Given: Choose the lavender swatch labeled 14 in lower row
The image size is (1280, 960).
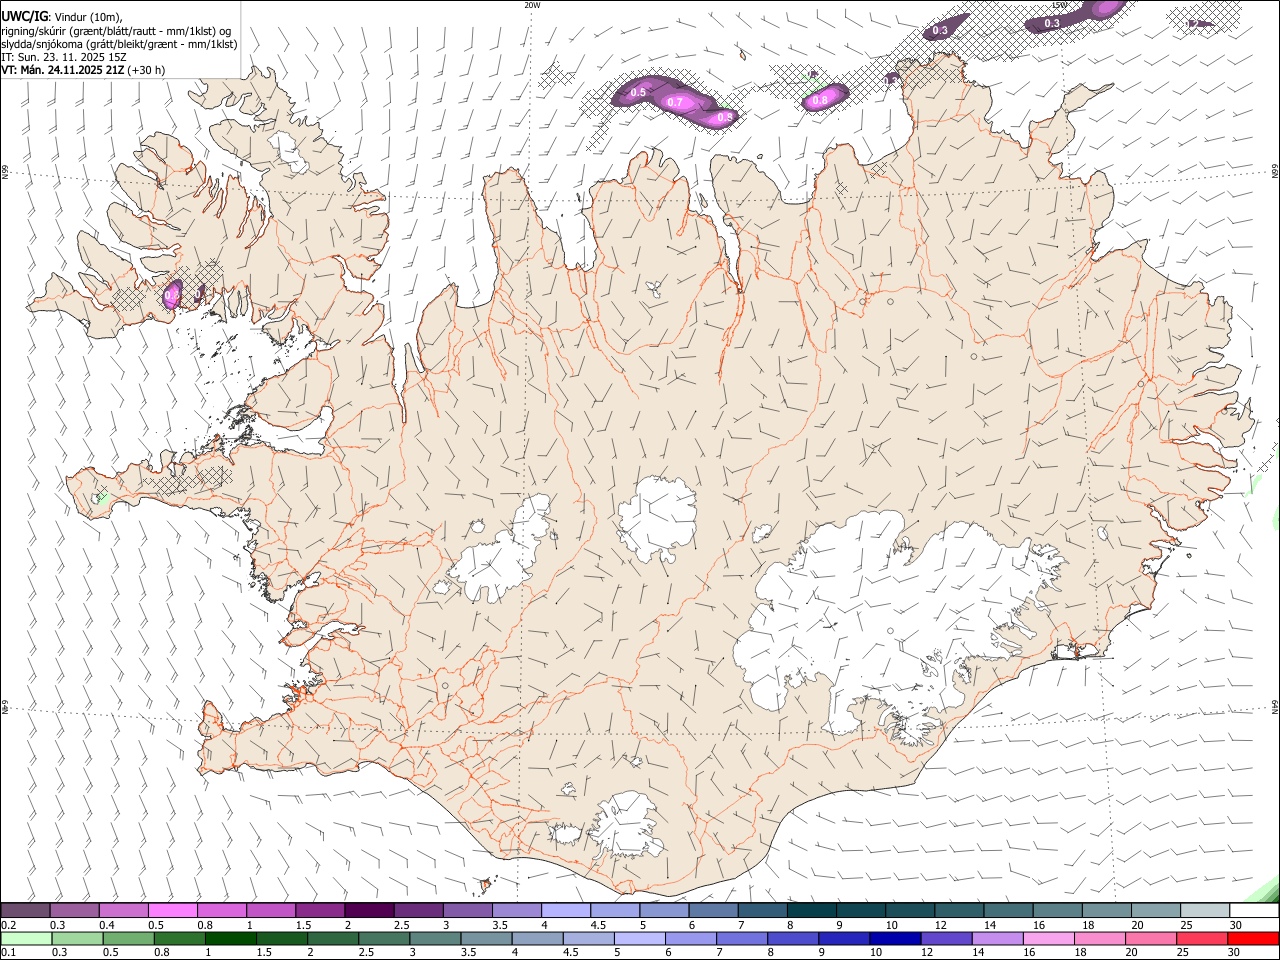Looking at the screenshot, I should point(998,939).
